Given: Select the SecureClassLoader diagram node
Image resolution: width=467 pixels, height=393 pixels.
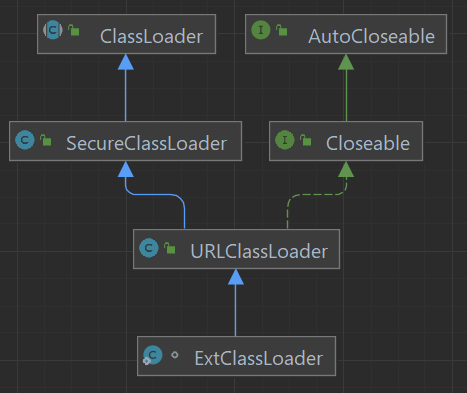Looking at the screenshot, I should point(125,141).
